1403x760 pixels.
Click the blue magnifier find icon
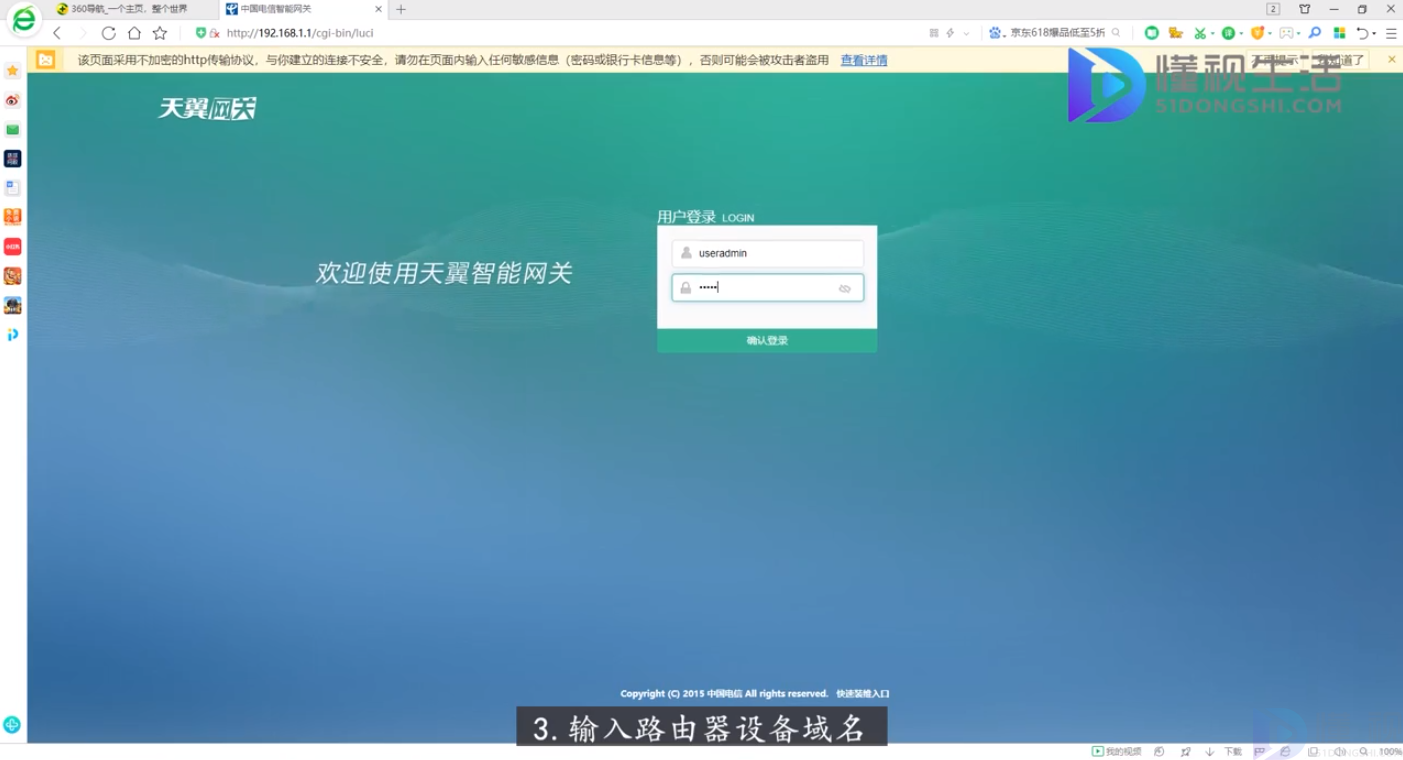click(1315, 33)
